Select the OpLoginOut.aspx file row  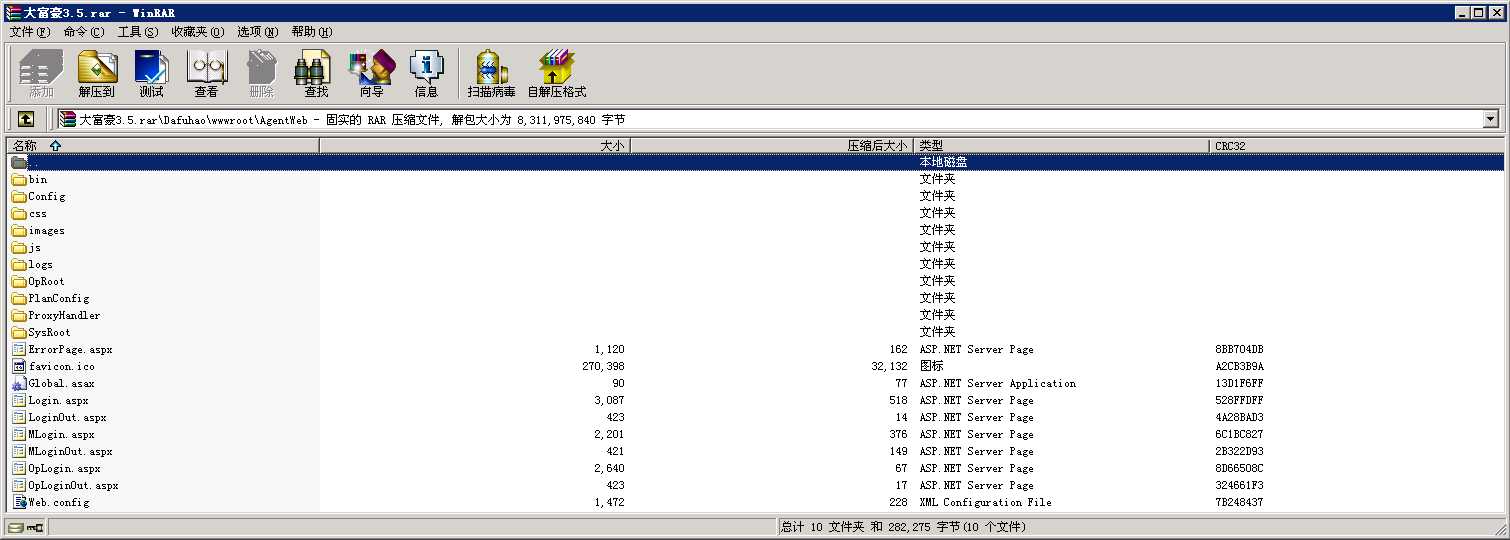click(x=755, y=486)
